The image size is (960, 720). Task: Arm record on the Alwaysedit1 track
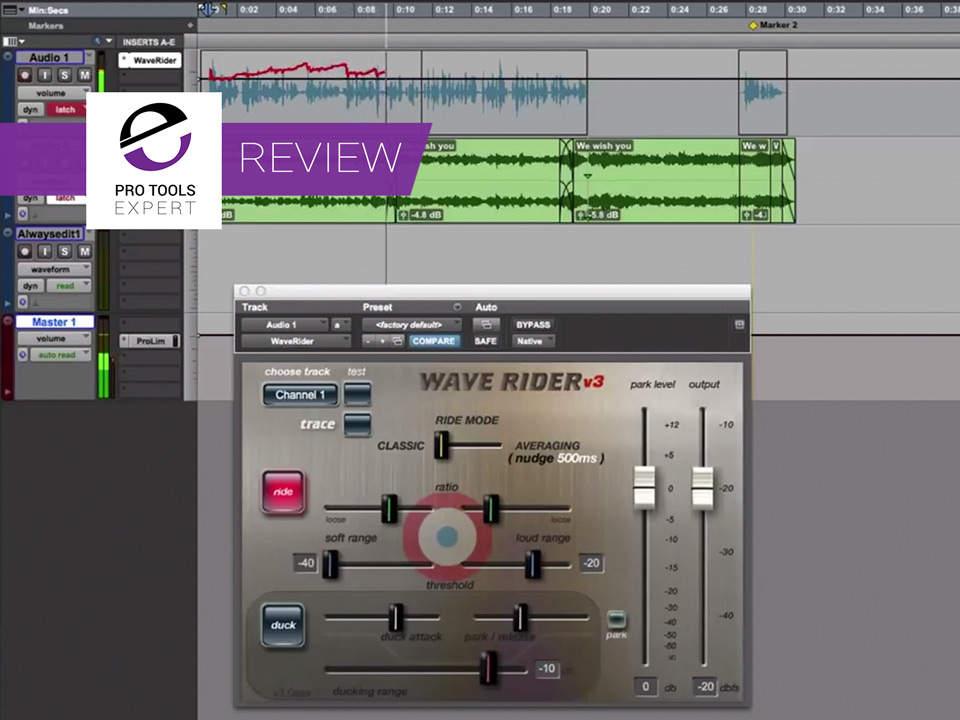click(x=24, y=252)
